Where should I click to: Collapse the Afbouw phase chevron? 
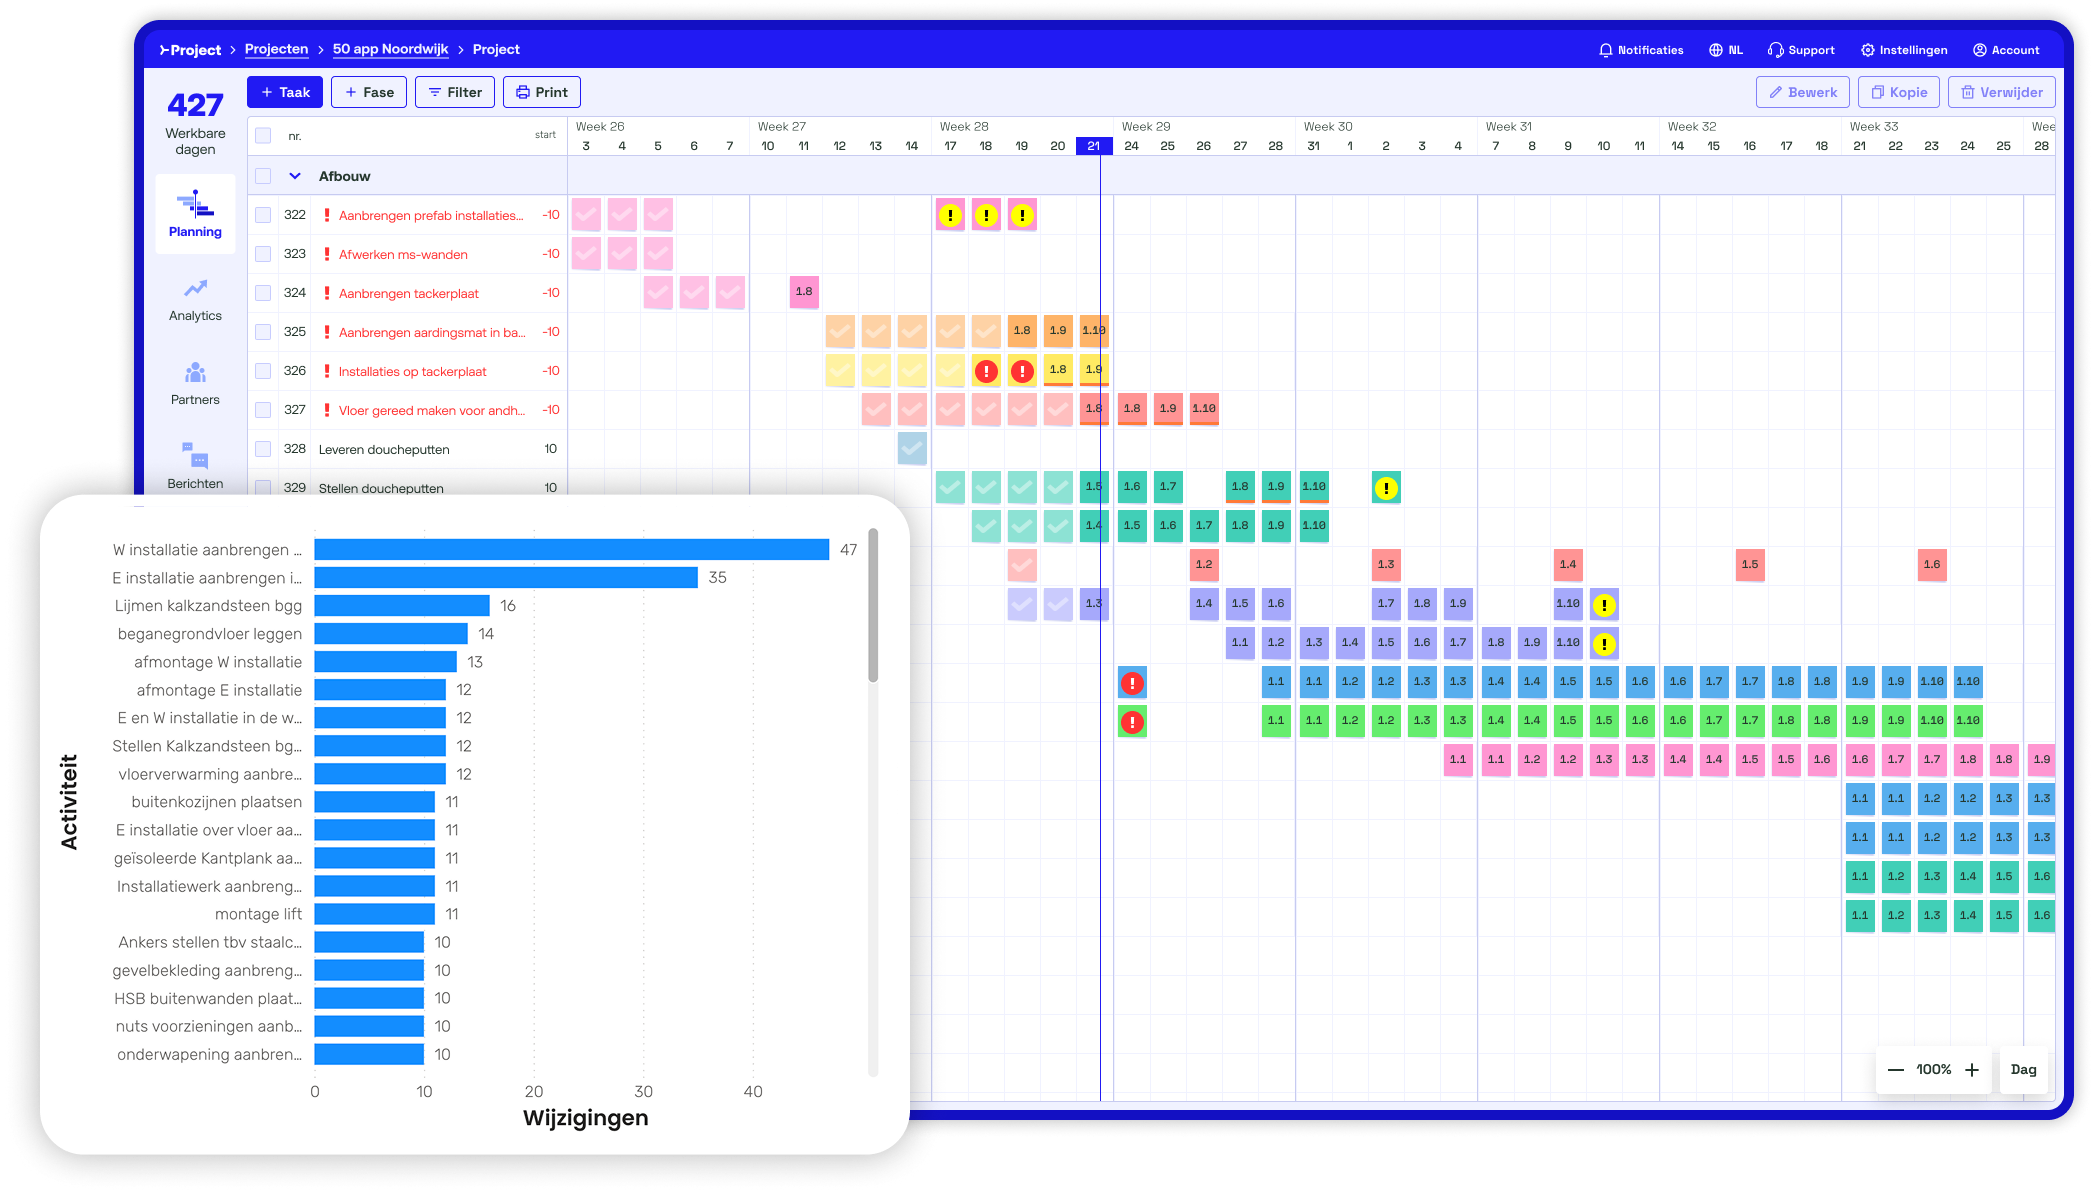click(295, 176)
